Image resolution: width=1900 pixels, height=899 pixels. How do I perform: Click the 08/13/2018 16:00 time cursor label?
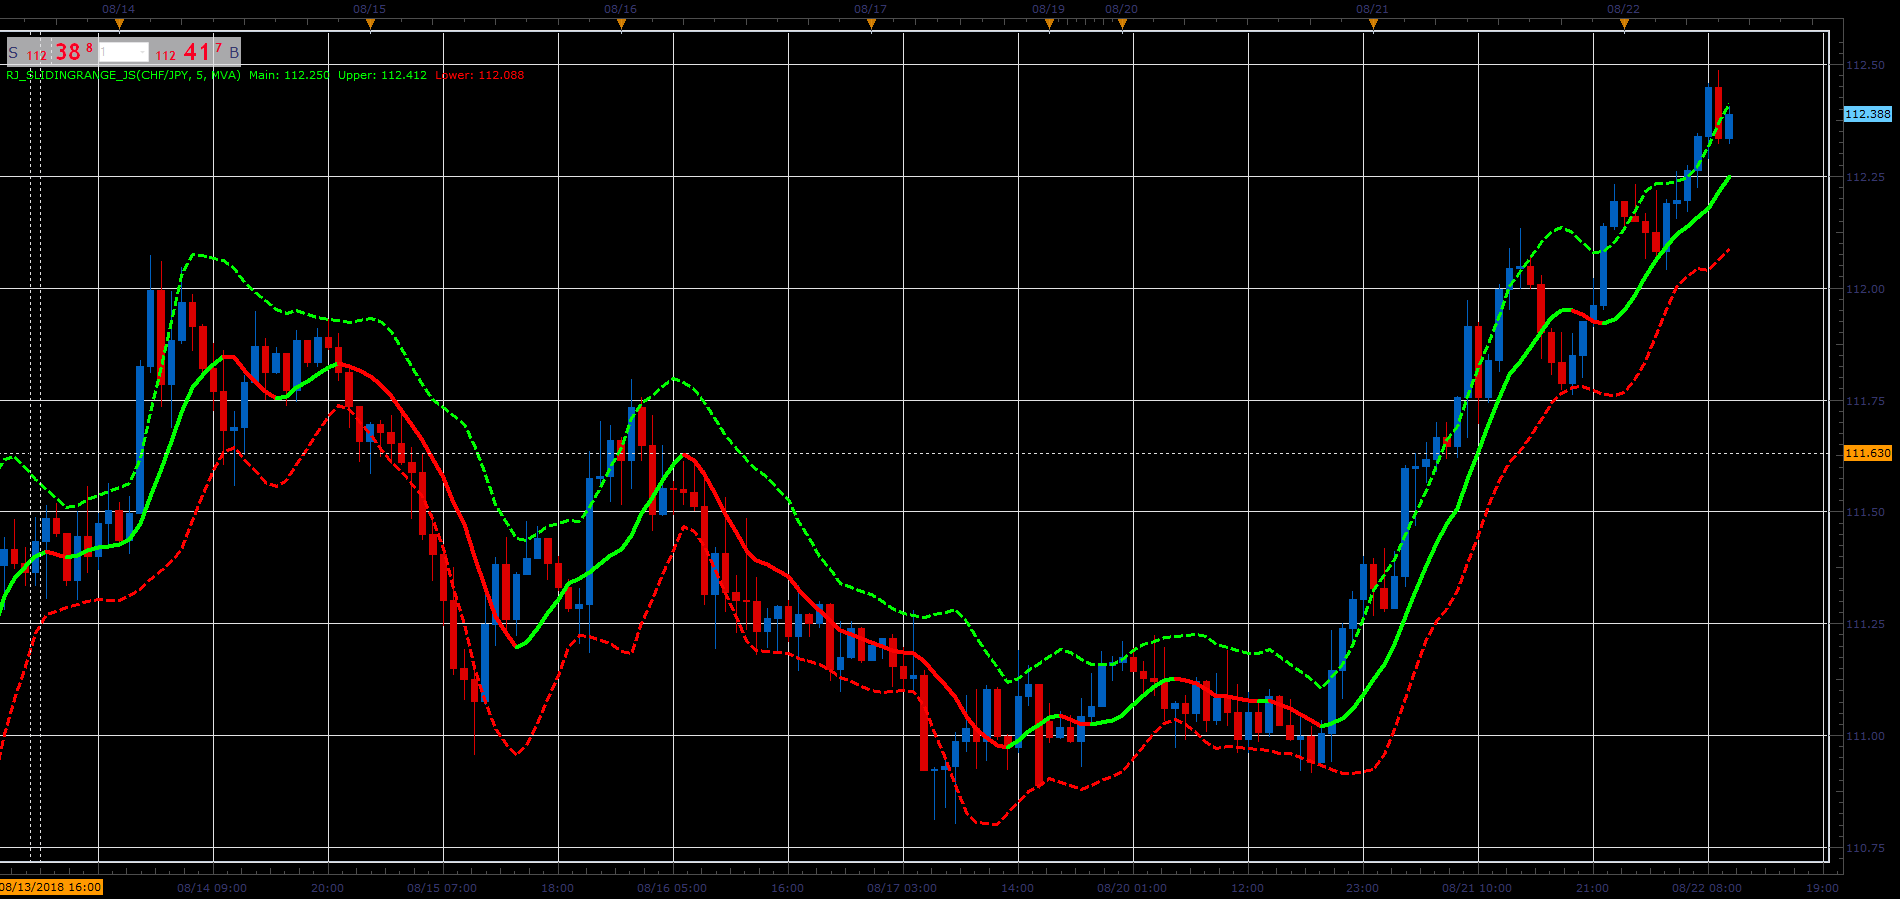point(51,887)
